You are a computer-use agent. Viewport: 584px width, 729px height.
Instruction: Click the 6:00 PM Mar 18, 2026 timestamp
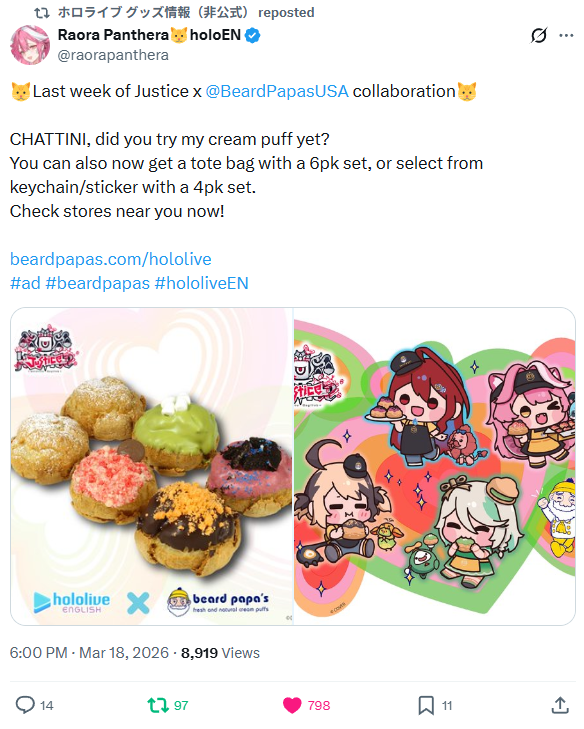tap(89, 652)
